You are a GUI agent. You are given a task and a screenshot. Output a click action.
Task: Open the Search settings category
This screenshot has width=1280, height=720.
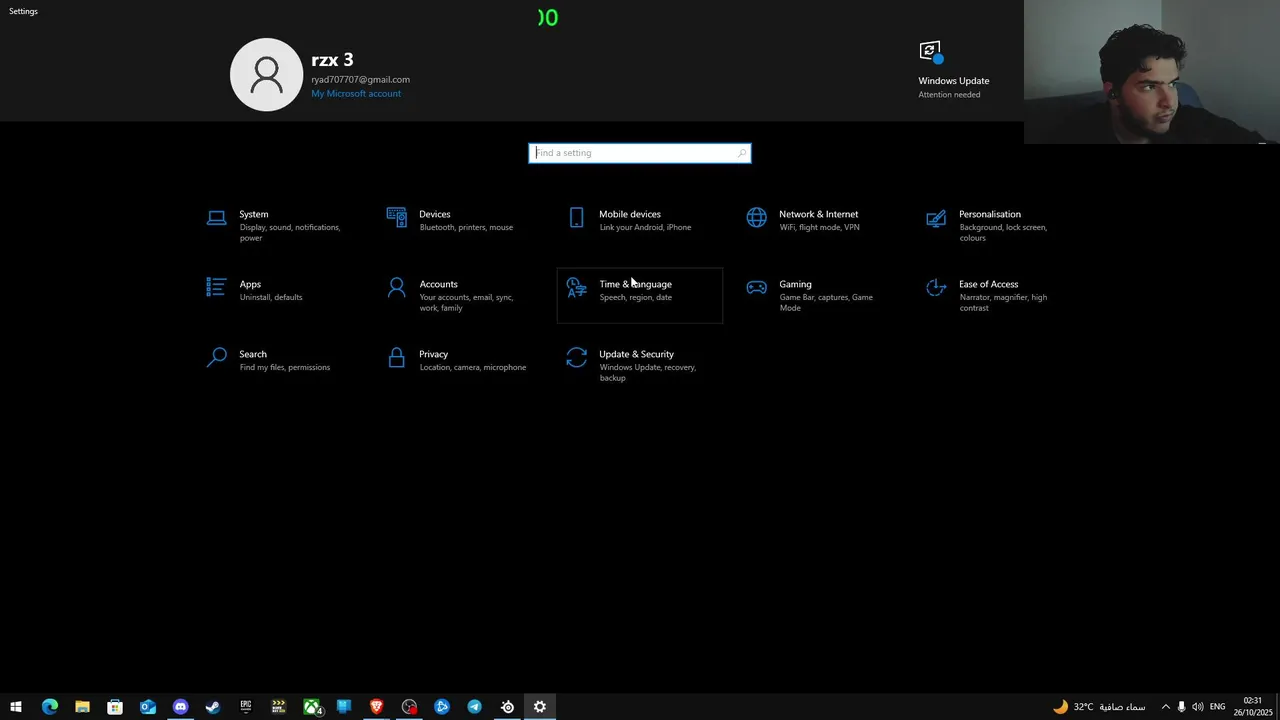coord(280,365)
